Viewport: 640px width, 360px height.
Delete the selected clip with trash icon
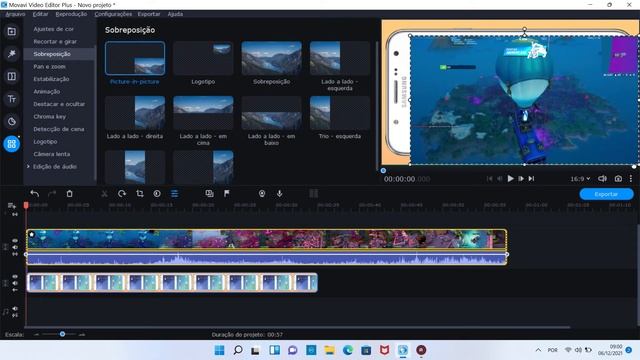click(x=69, y=193)
